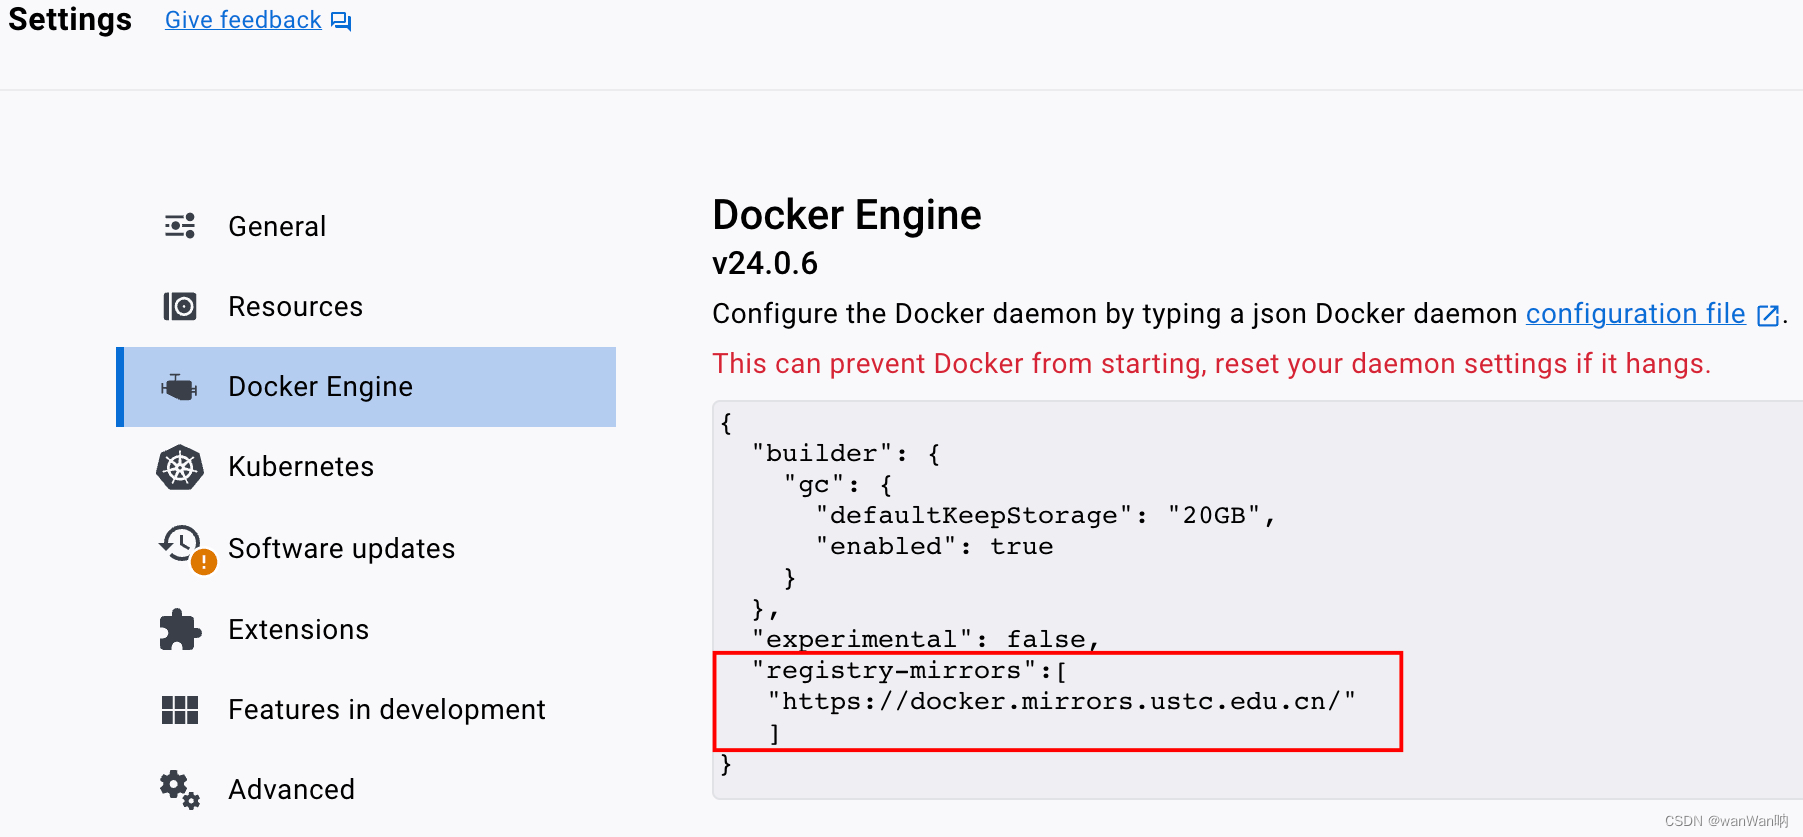1803x837 pixels.
Task: Switch to the Extensions section
Action: (366, 629)
